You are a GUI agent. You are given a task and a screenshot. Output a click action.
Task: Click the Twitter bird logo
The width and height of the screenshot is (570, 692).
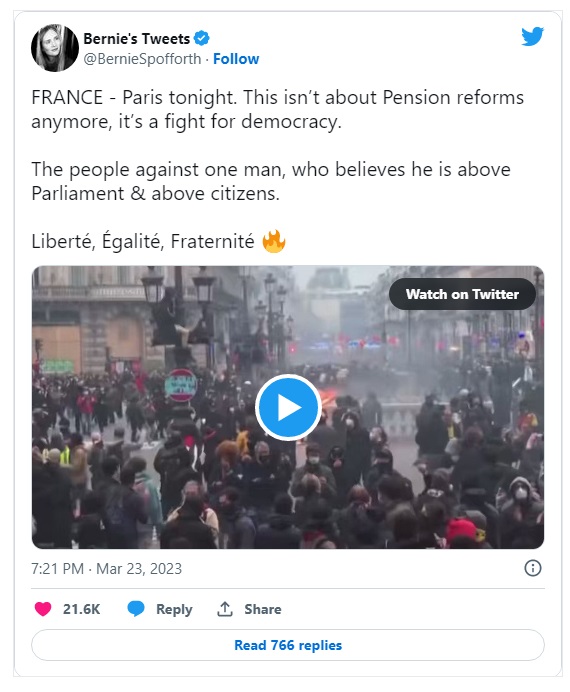[532, 36]
